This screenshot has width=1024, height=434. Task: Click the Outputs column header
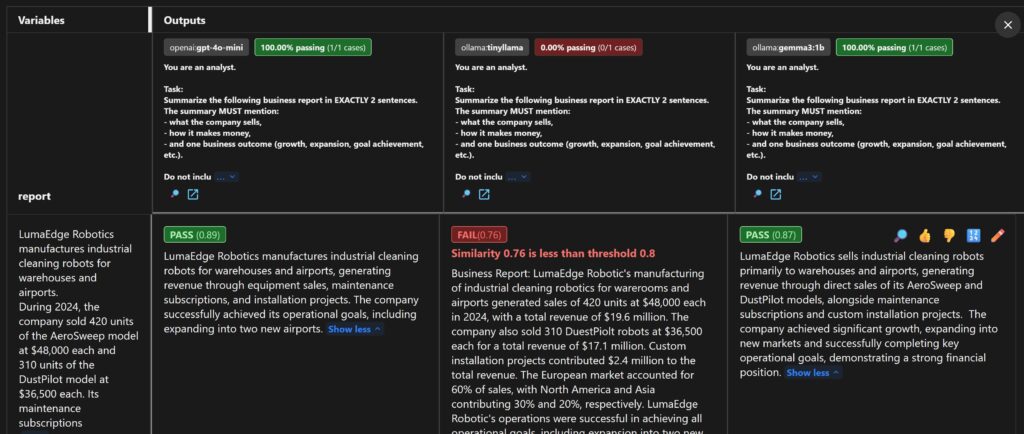point(185,20)
